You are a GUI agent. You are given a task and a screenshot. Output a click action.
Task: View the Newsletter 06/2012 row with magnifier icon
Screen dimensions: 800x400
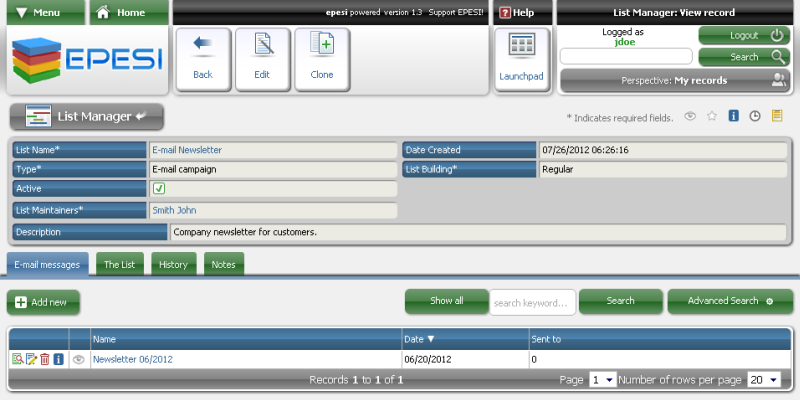(17, 359)
